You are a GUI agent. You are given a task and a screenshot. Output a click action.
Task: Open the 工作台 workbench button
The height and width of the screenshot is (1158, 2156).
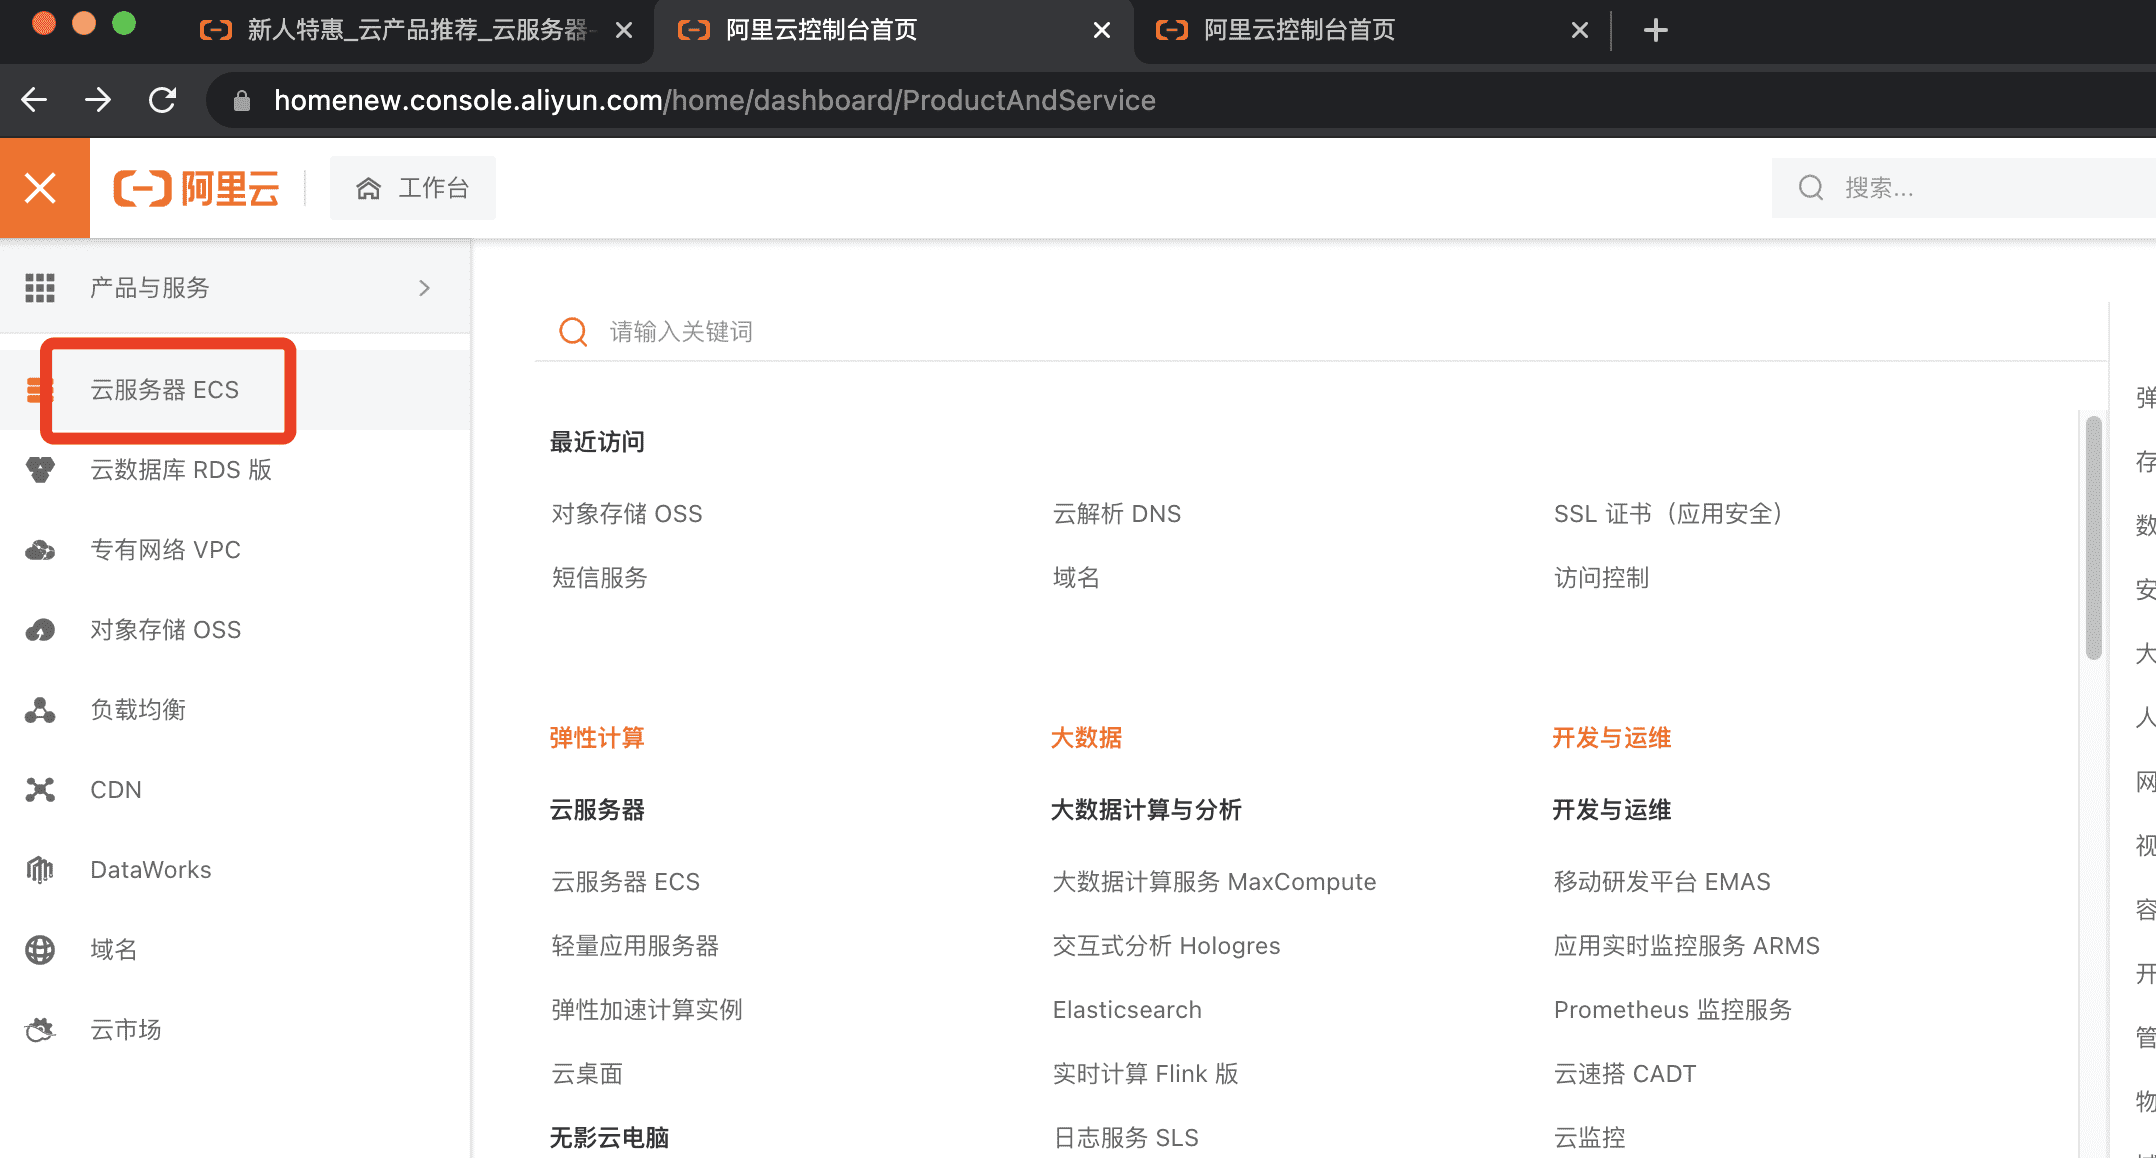(x=413, y=188)
